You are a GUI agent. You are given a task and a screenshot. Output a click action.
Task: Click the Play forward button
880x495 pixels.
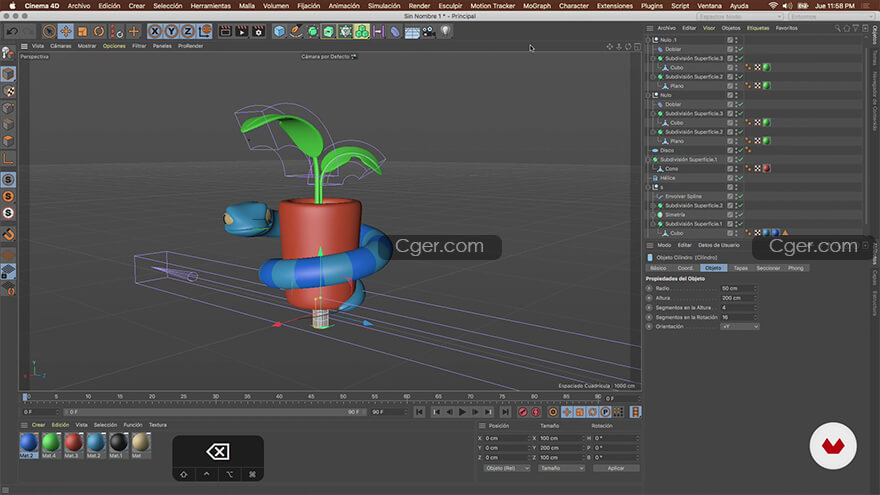click(x=462, y=412)
